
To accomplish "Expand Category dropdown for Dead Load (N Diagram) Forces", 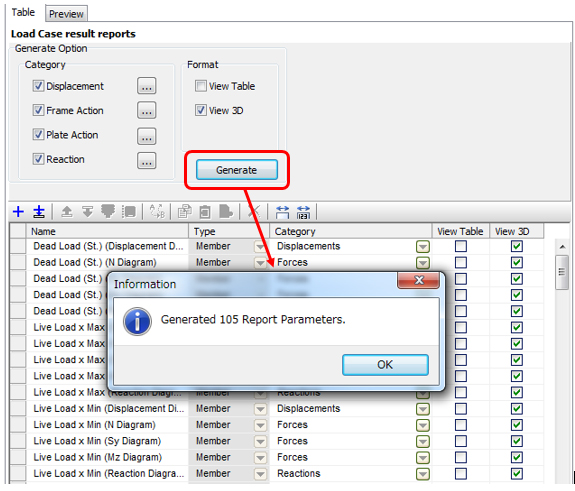I will point(423,263).
